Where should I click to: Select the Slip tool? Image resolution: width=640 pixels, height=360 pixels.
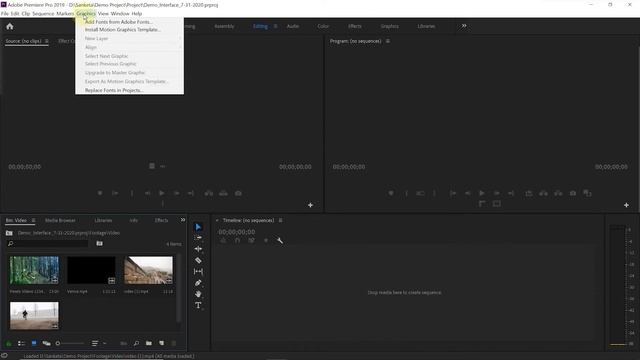pos(198,271)
